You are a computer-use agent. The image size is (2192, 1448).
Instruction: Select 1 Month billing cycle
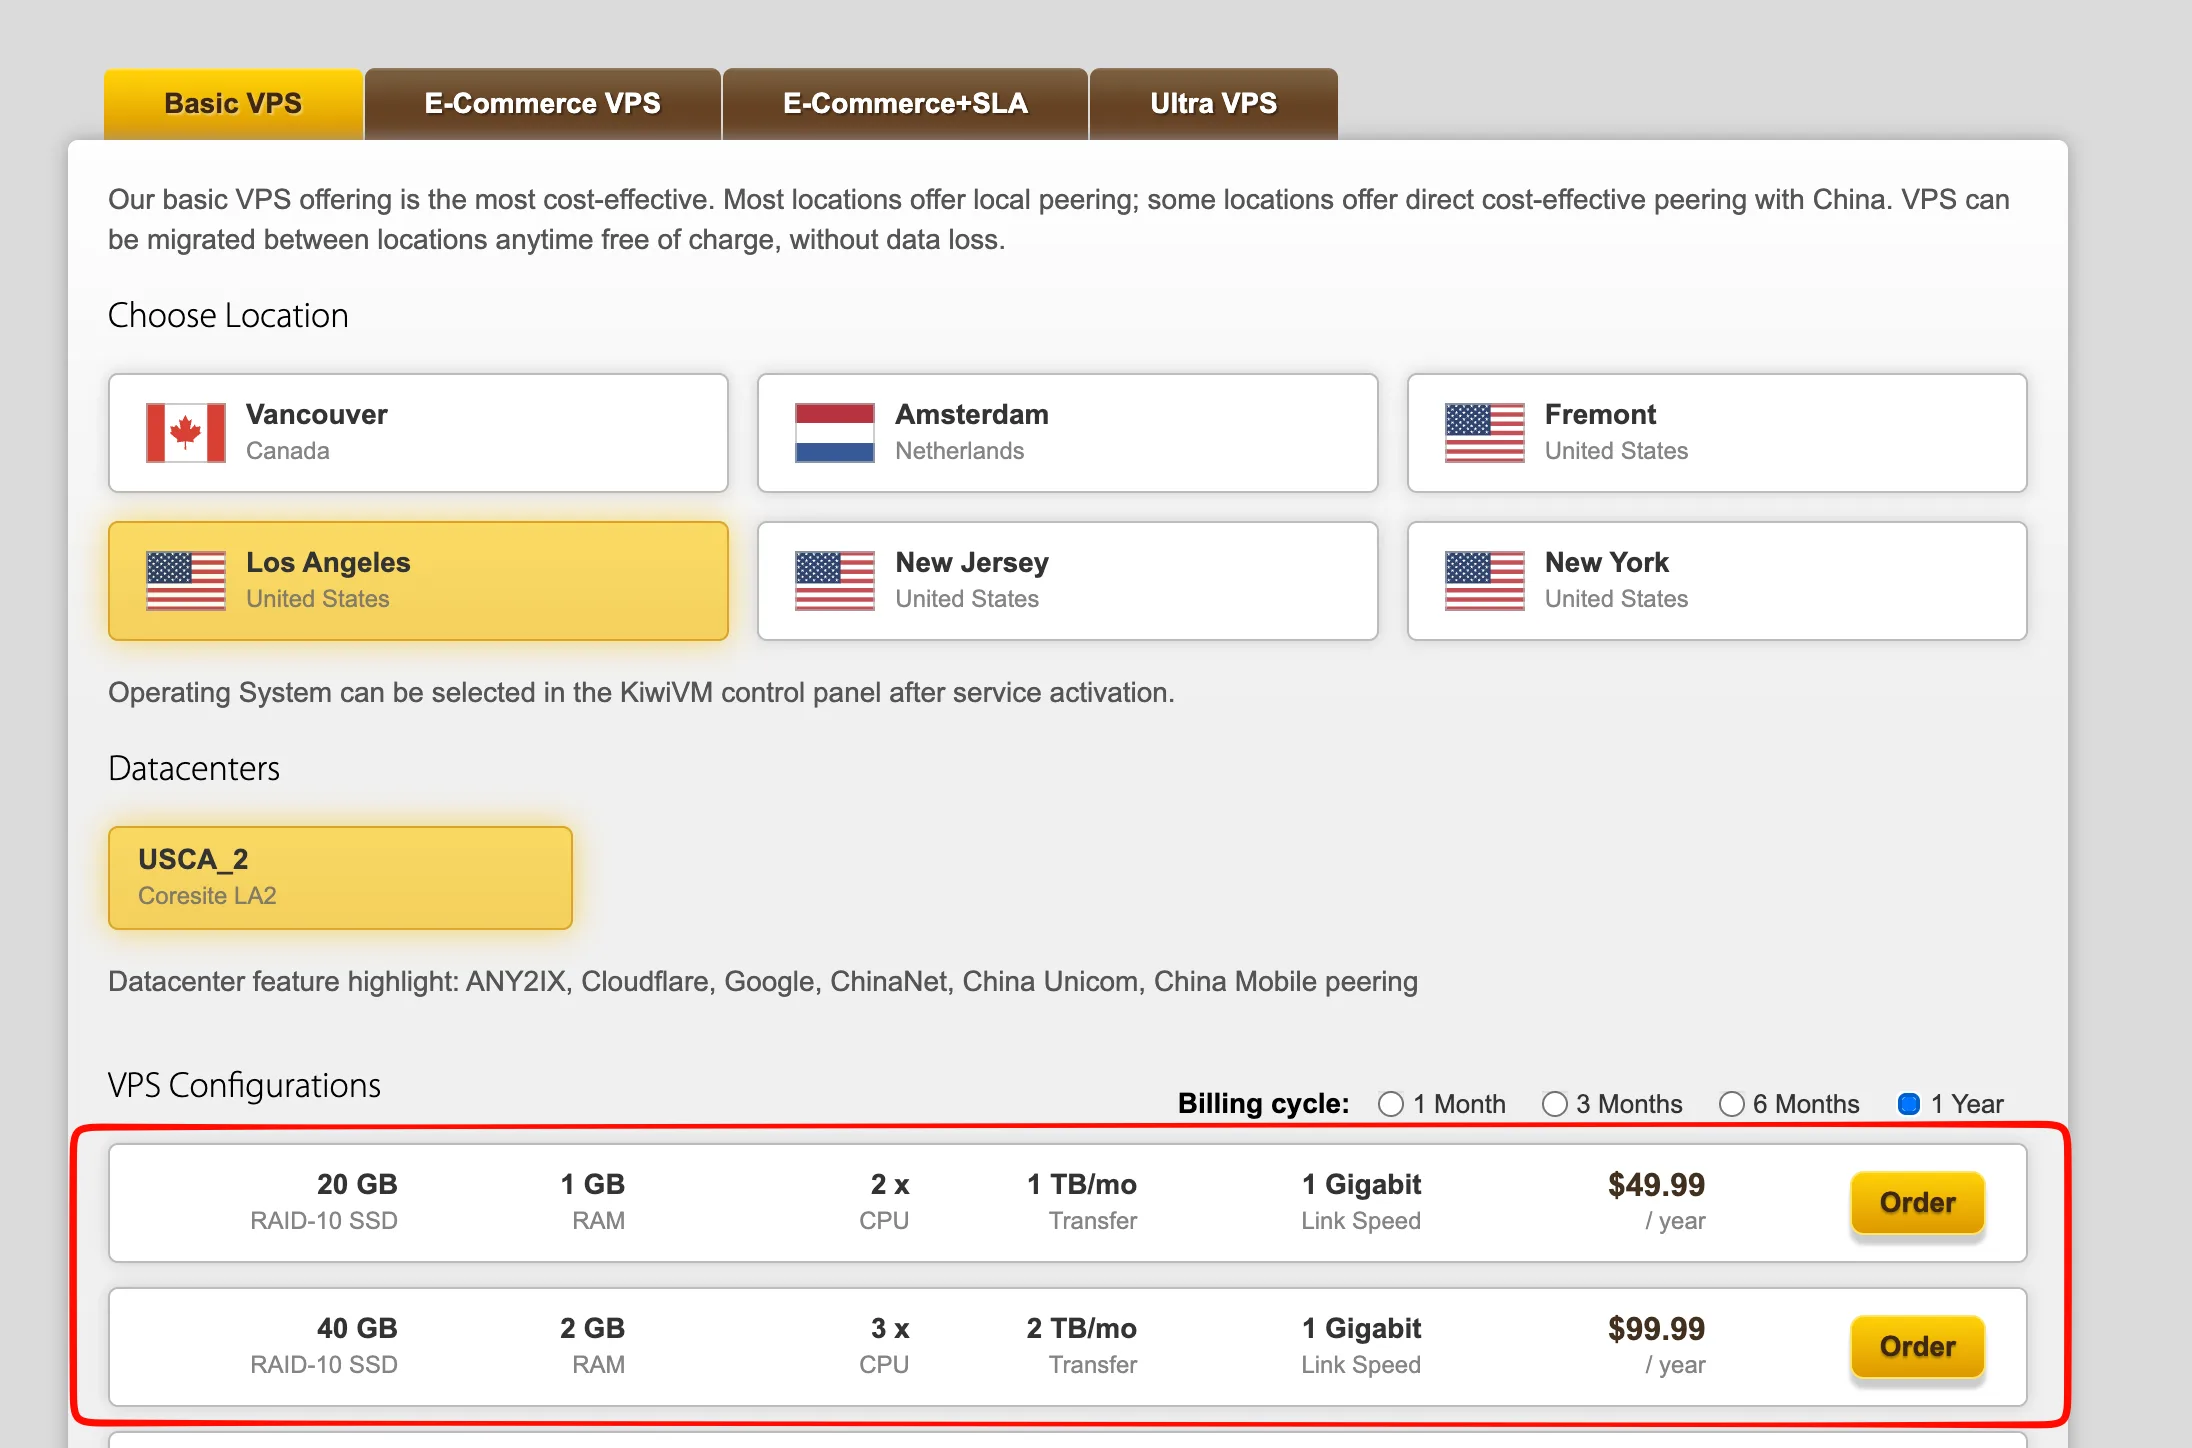click(1391, 1104)
